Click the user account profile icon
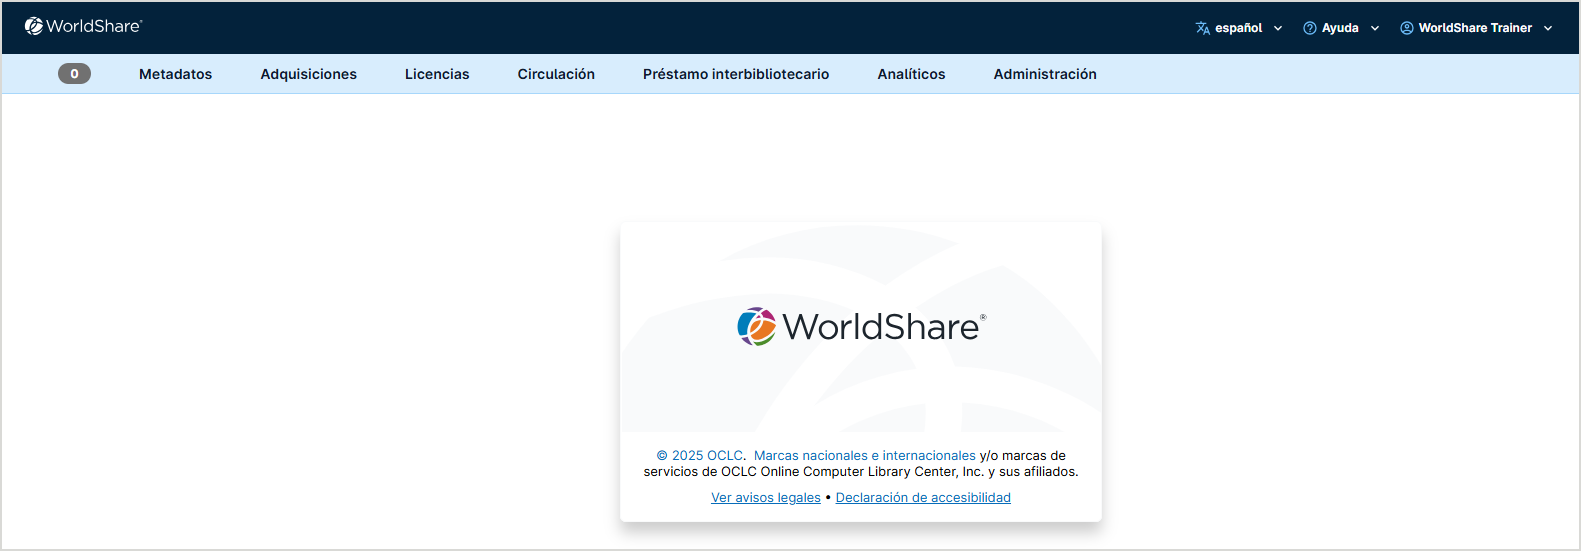Viewport: 1581px width, 551px height. point(1407,28)
